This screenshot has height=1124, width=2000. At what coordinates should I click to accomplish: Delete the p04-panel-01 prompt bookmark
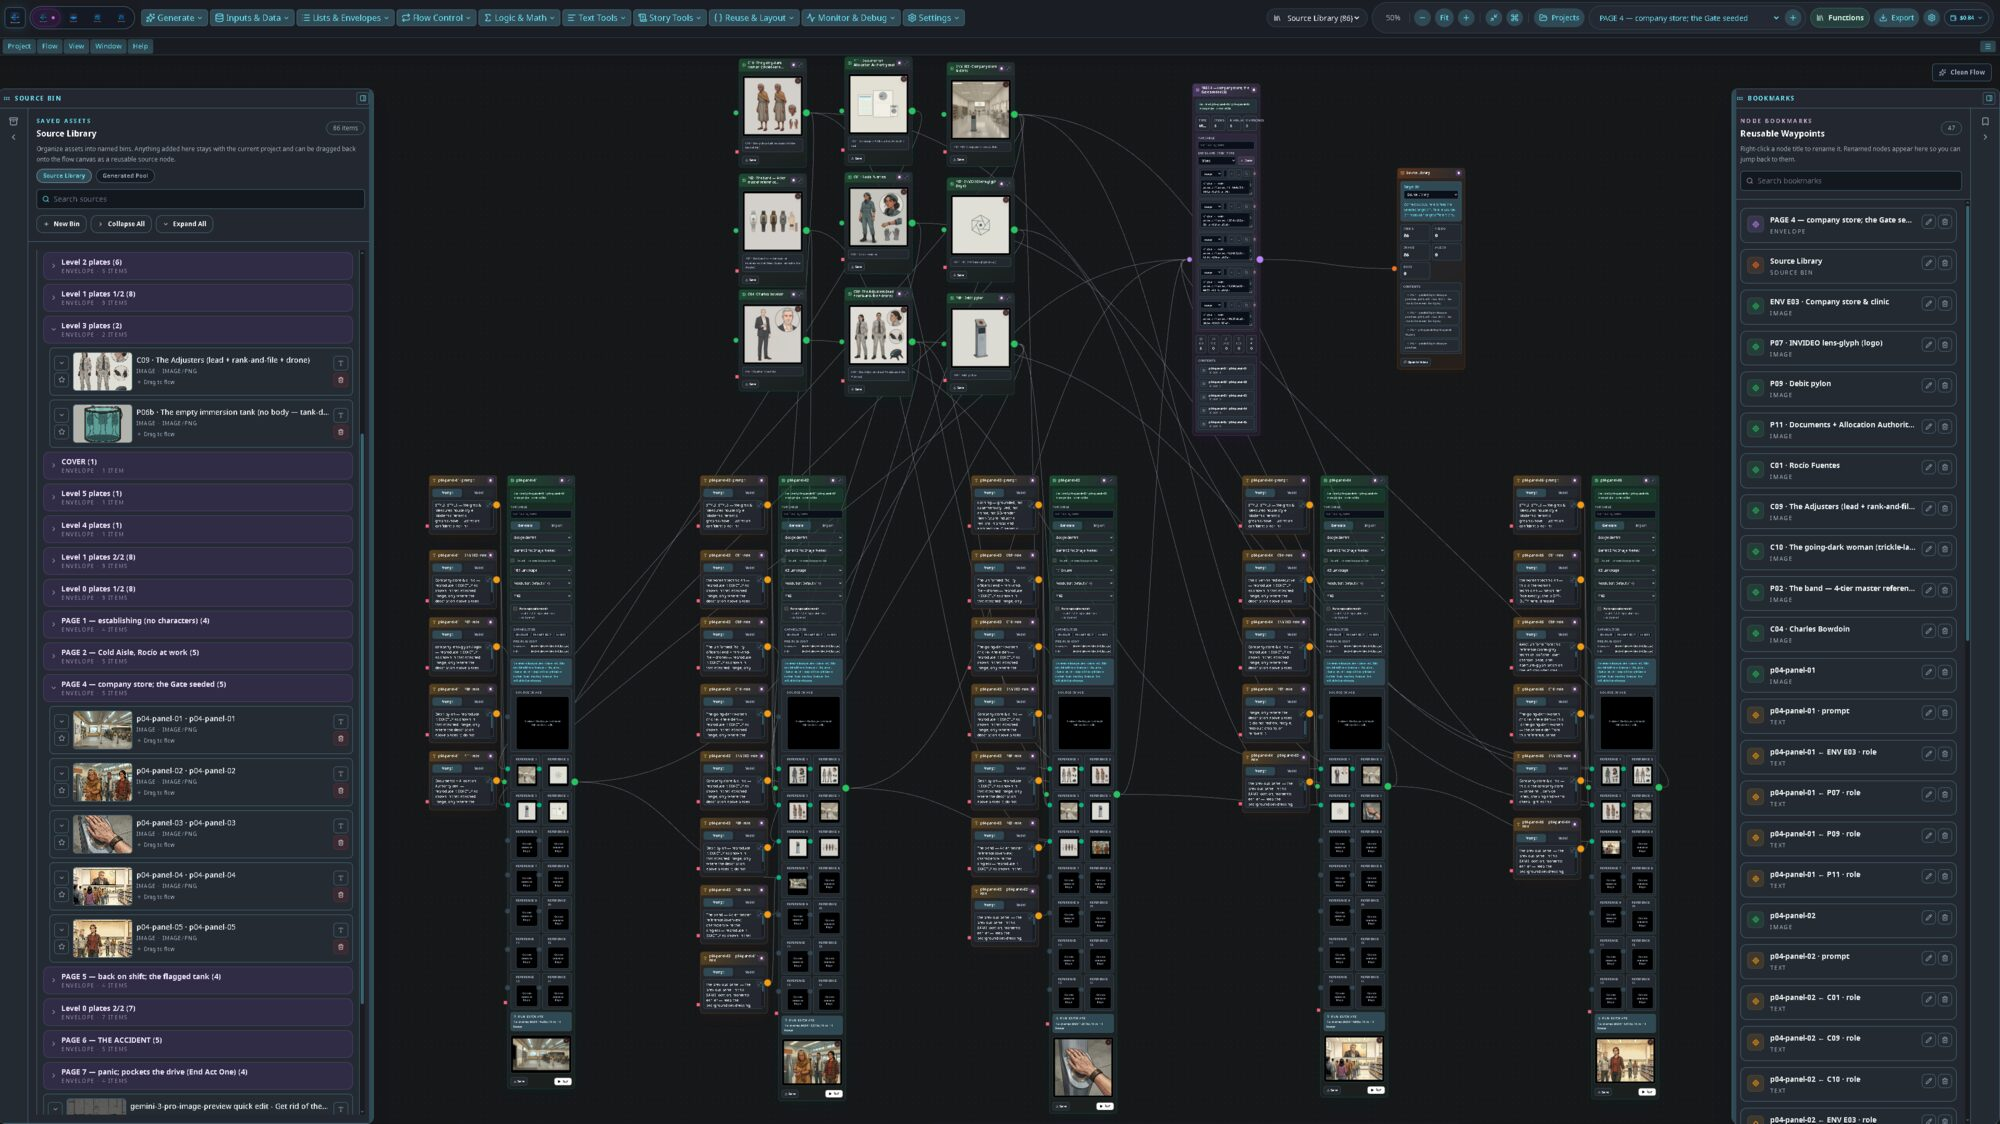pyautogui.click(x=1944, y=713)
